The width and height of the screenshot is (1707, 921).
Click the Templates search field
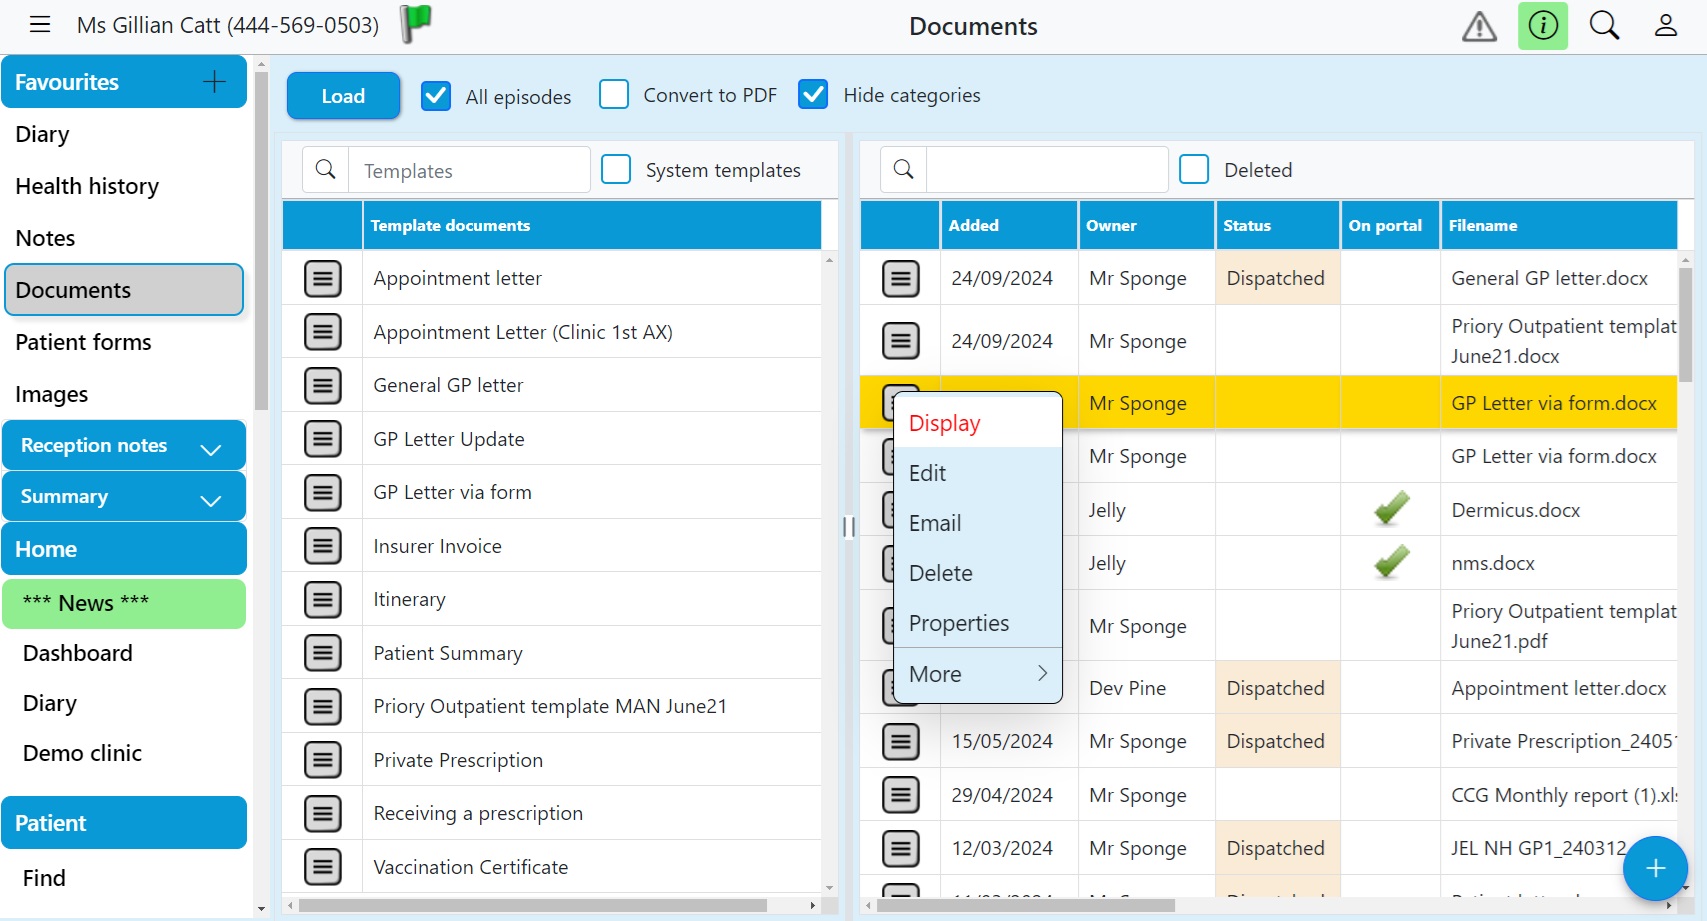[x=468, y=171]
